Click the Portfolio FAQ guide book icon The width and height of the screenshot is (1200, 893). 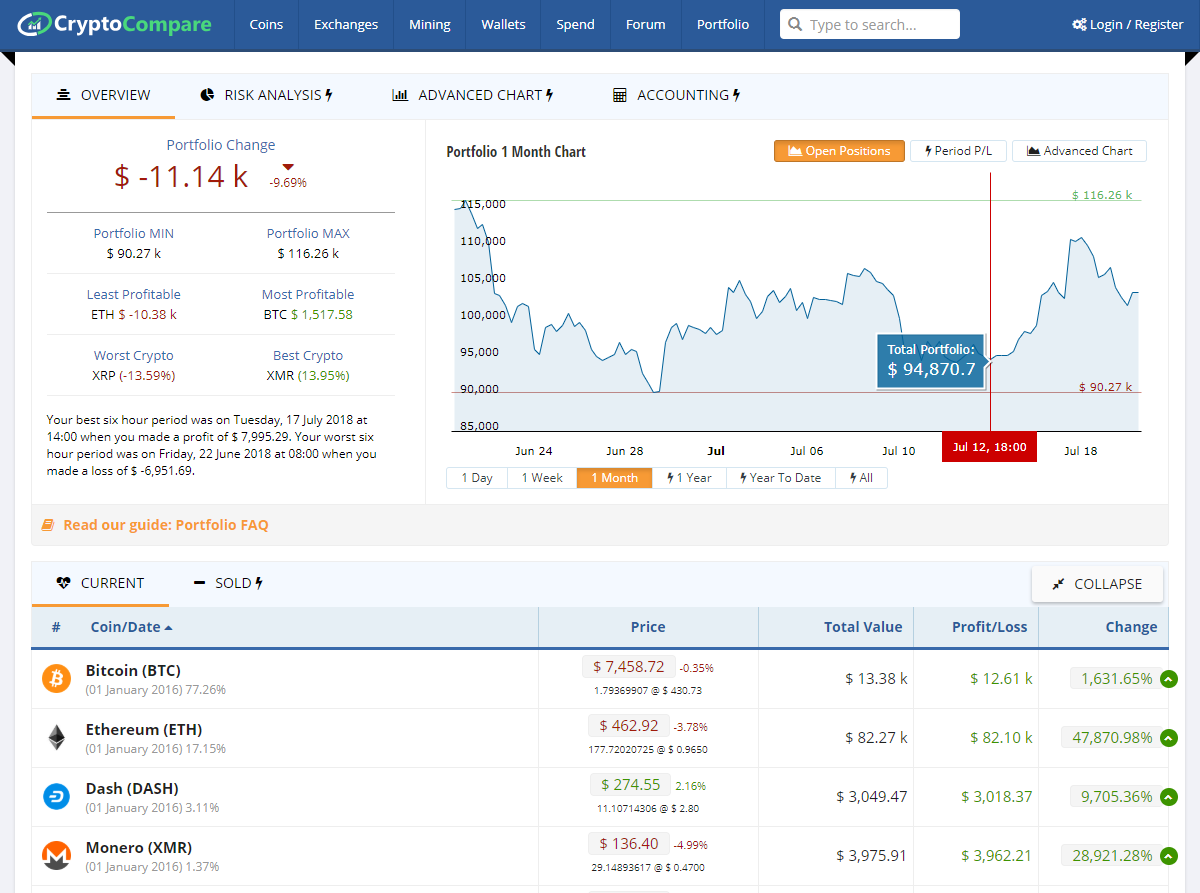click(49, 523)
